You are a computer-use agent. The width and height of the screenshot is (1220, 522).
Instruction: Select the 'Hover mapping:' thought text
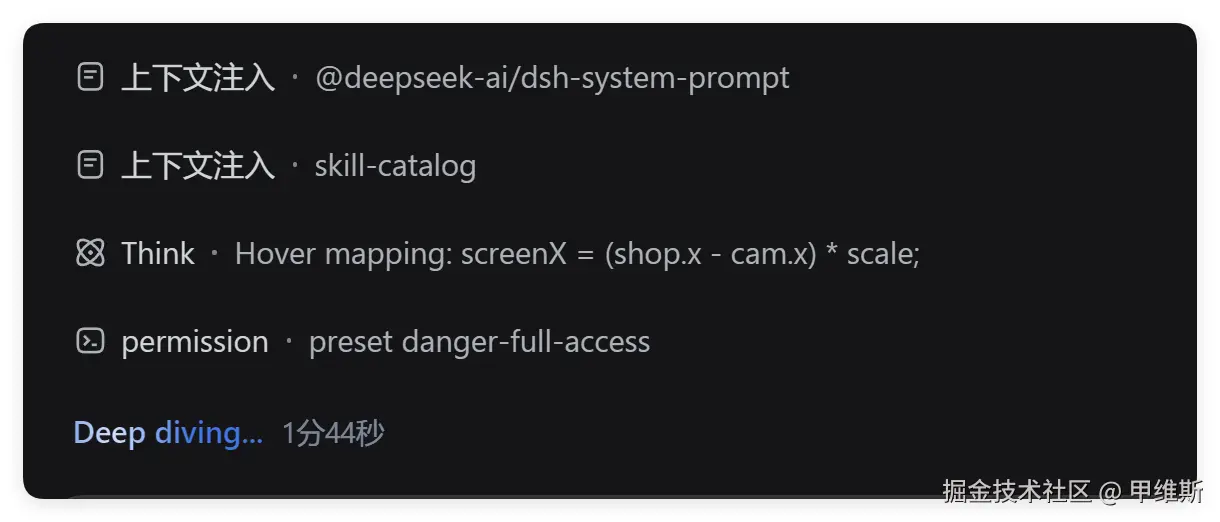(344, 254)
